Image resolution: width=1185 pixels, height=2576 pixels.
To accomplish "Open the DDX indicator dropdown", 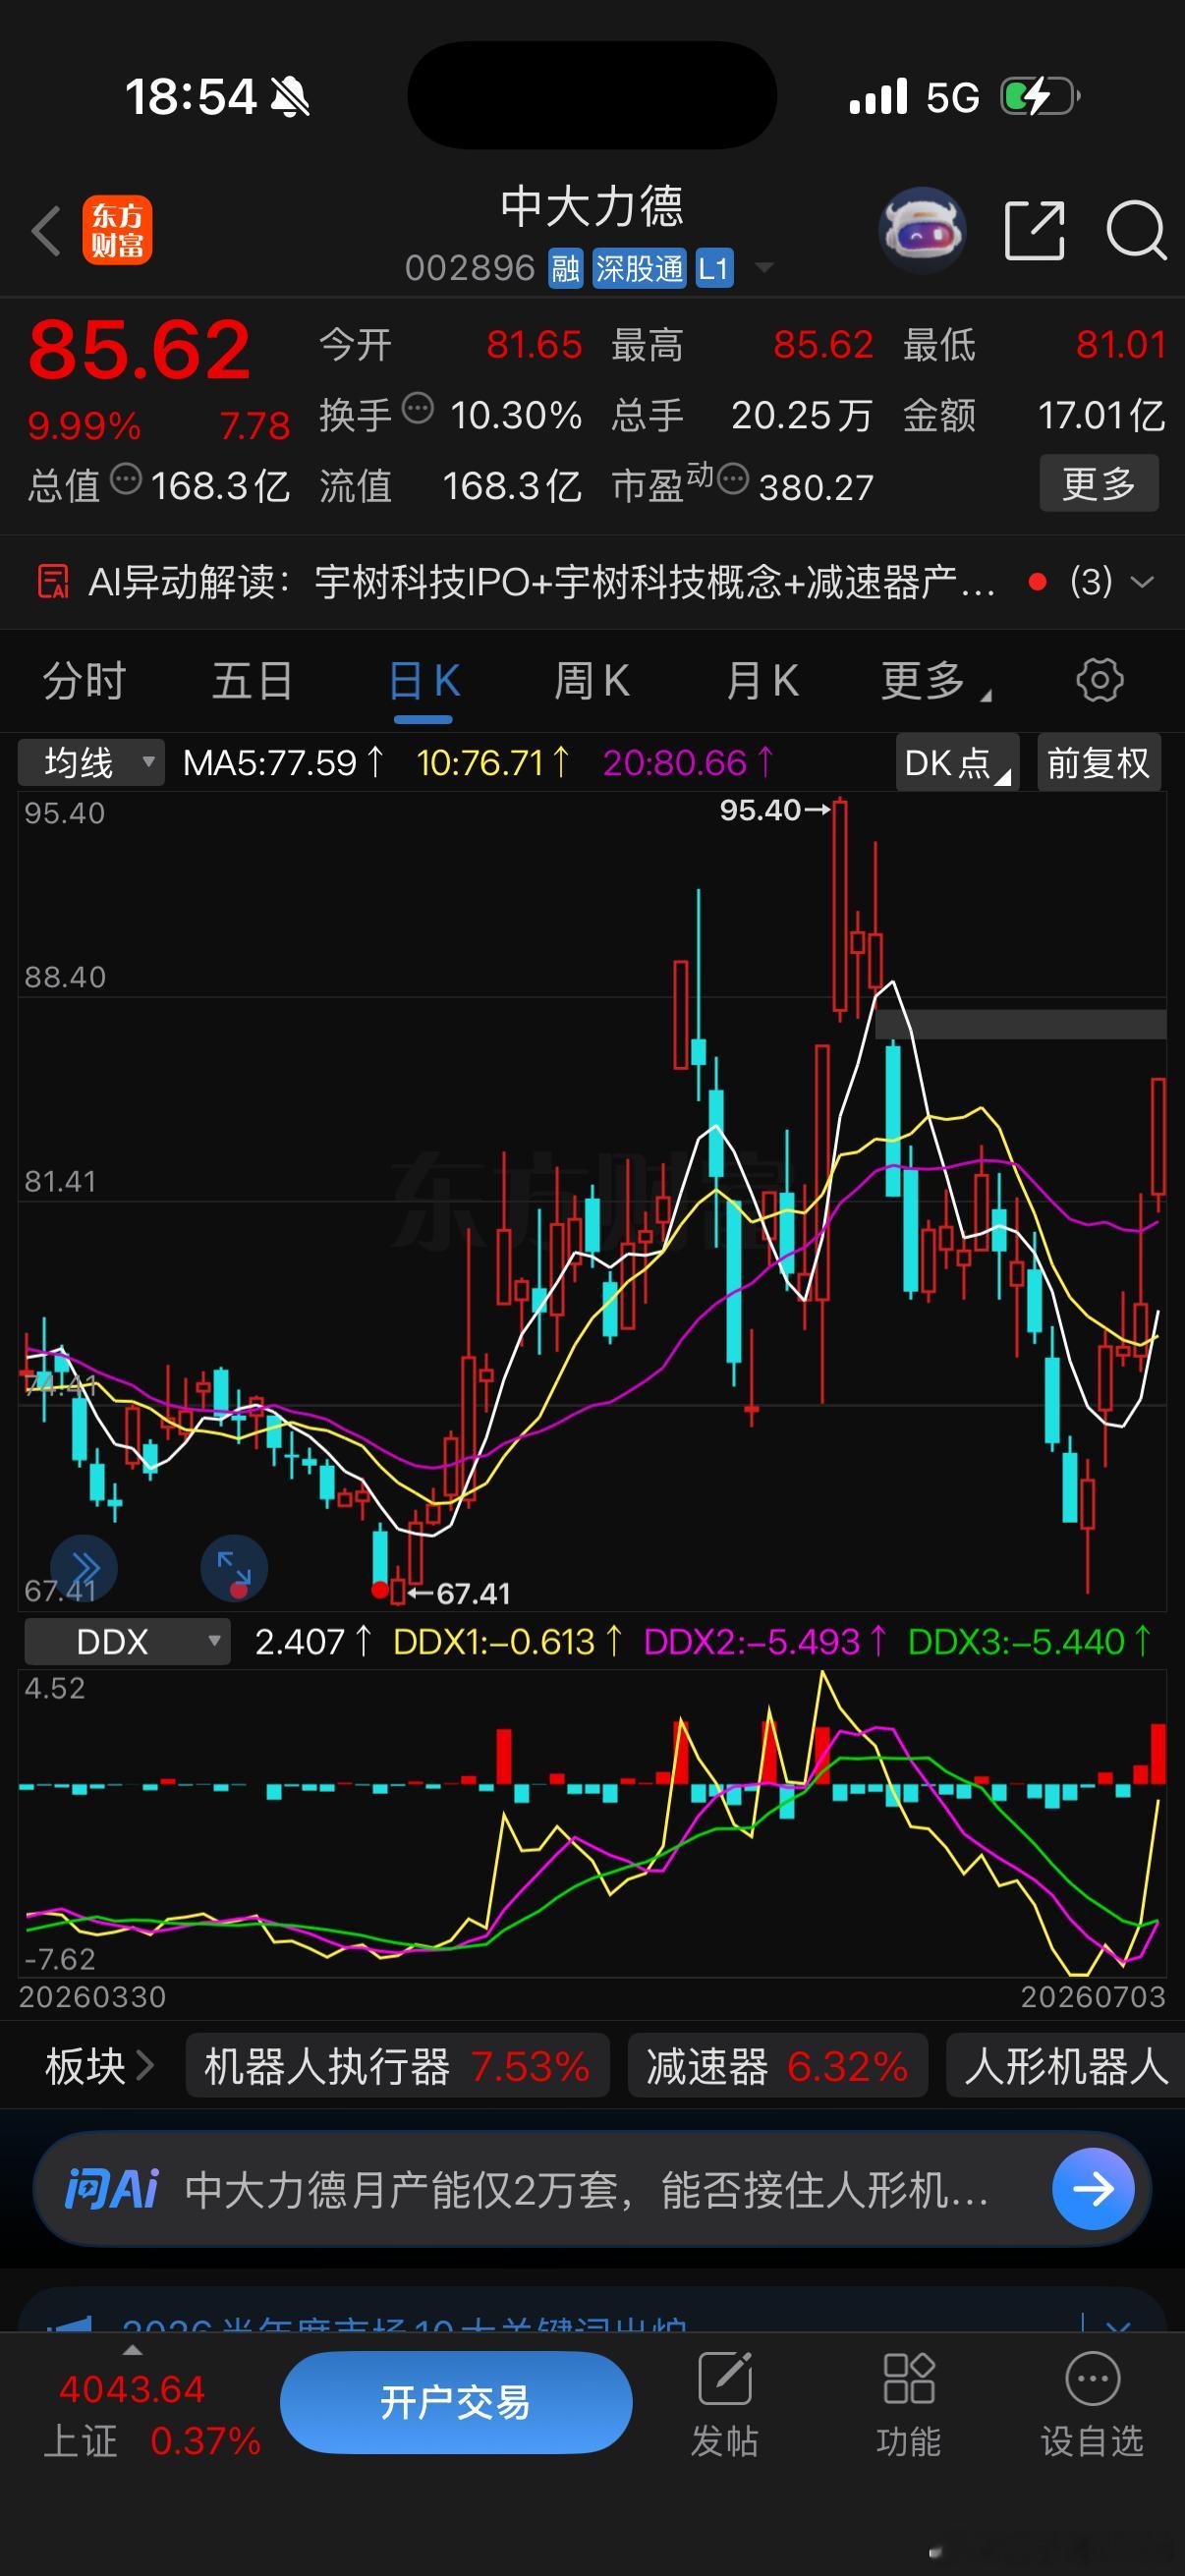I will click(x=127, y=1642).
